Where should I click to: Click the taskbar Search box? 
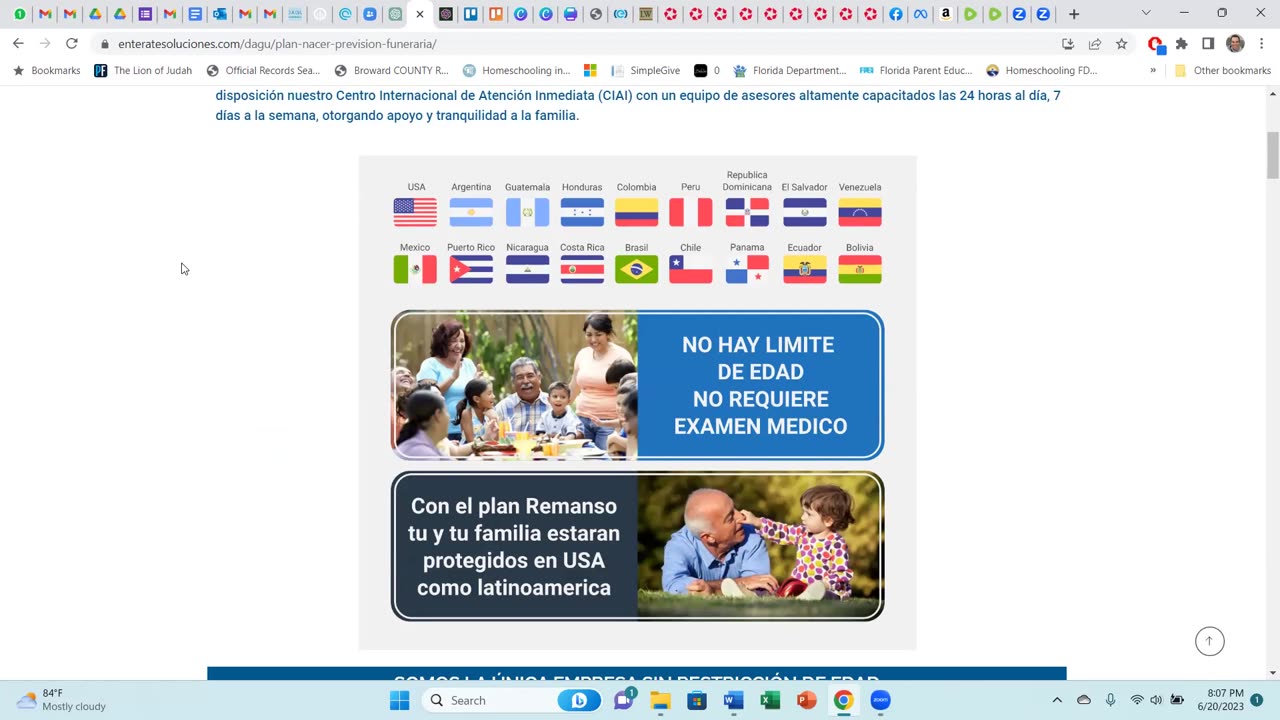(510, 700)
